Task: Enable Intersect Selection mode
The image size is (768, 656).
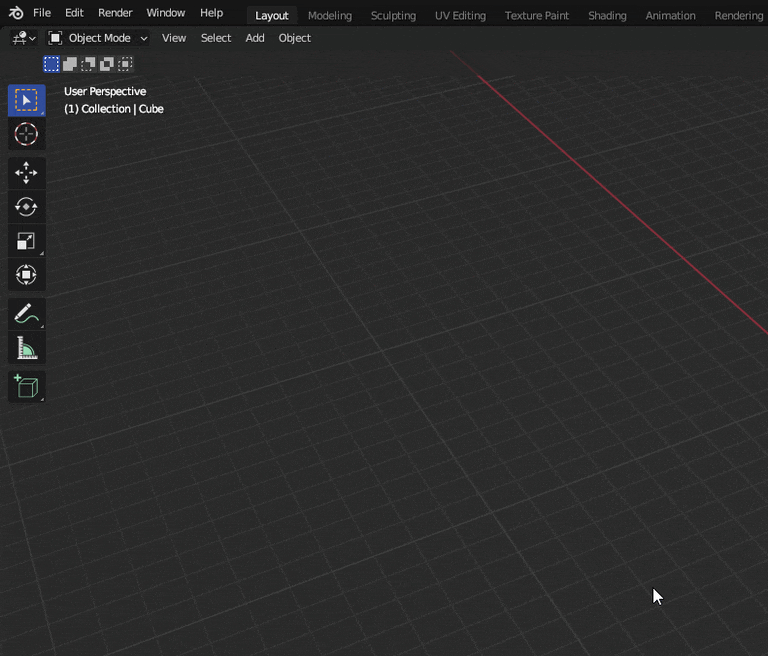Action: coord(125,64)
